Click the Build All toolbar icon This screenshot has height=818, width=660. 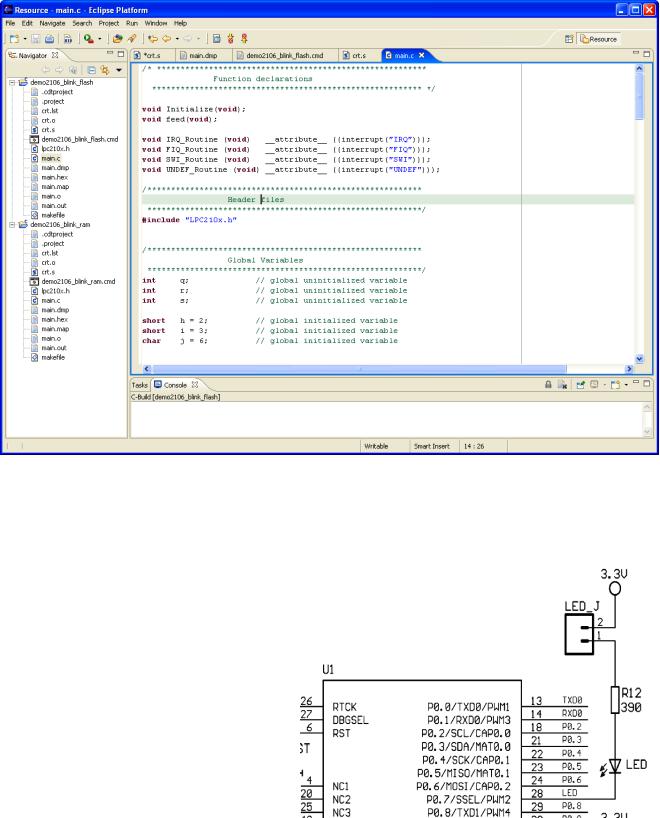68,39
